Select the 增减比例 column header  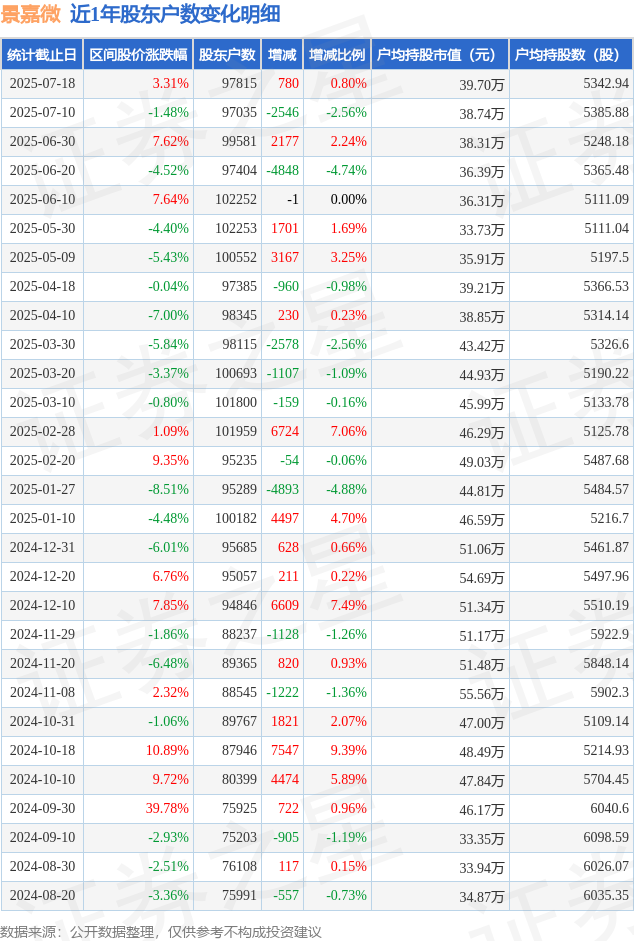[337, 55]
